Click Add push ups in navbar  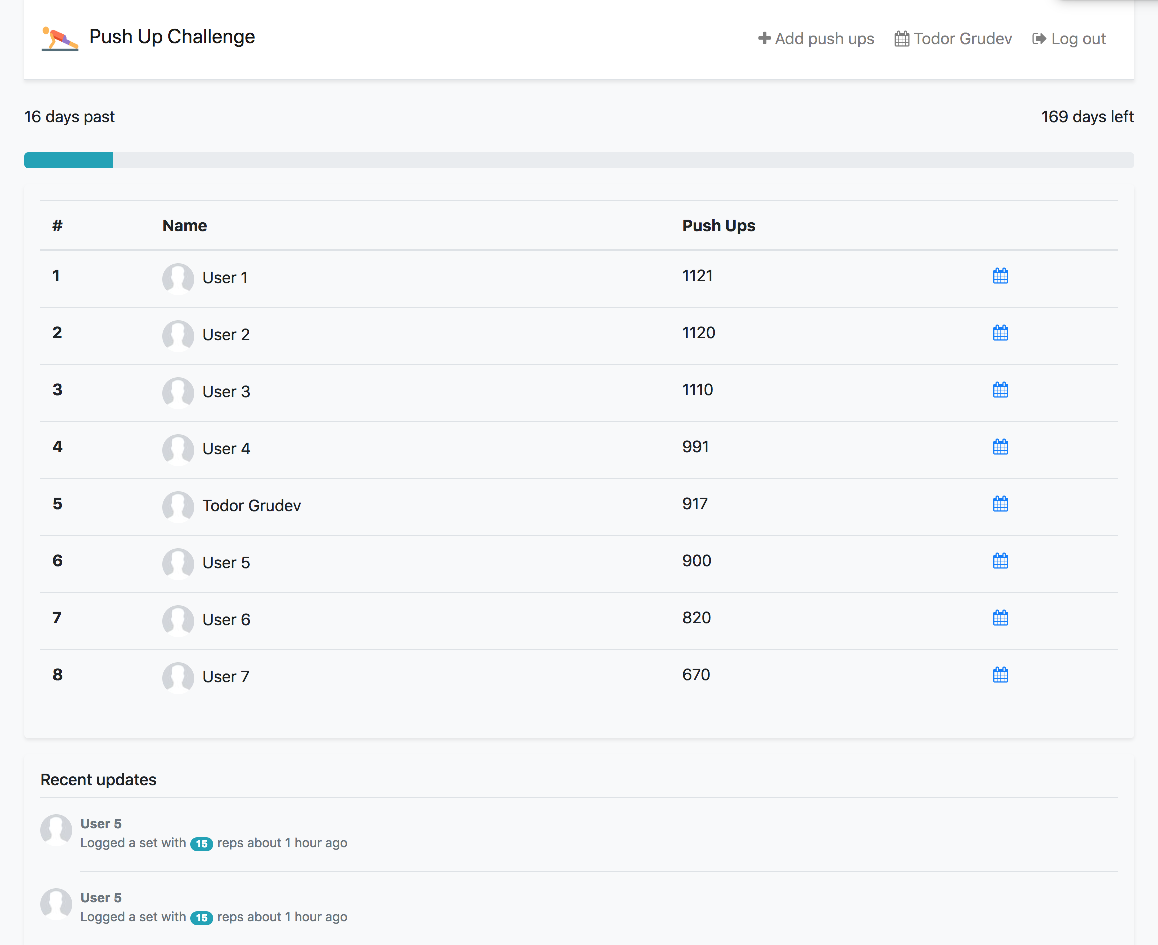[816, 39]
